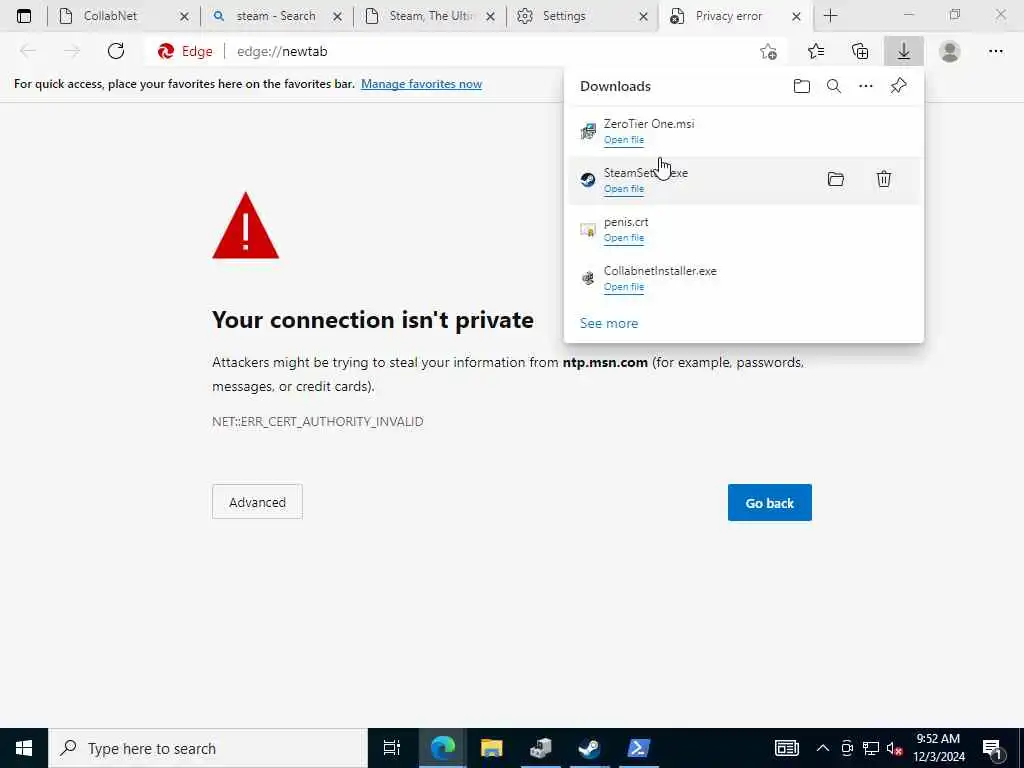Close the steam - Search tab
1024x768 pixels.
pos(338,16)
